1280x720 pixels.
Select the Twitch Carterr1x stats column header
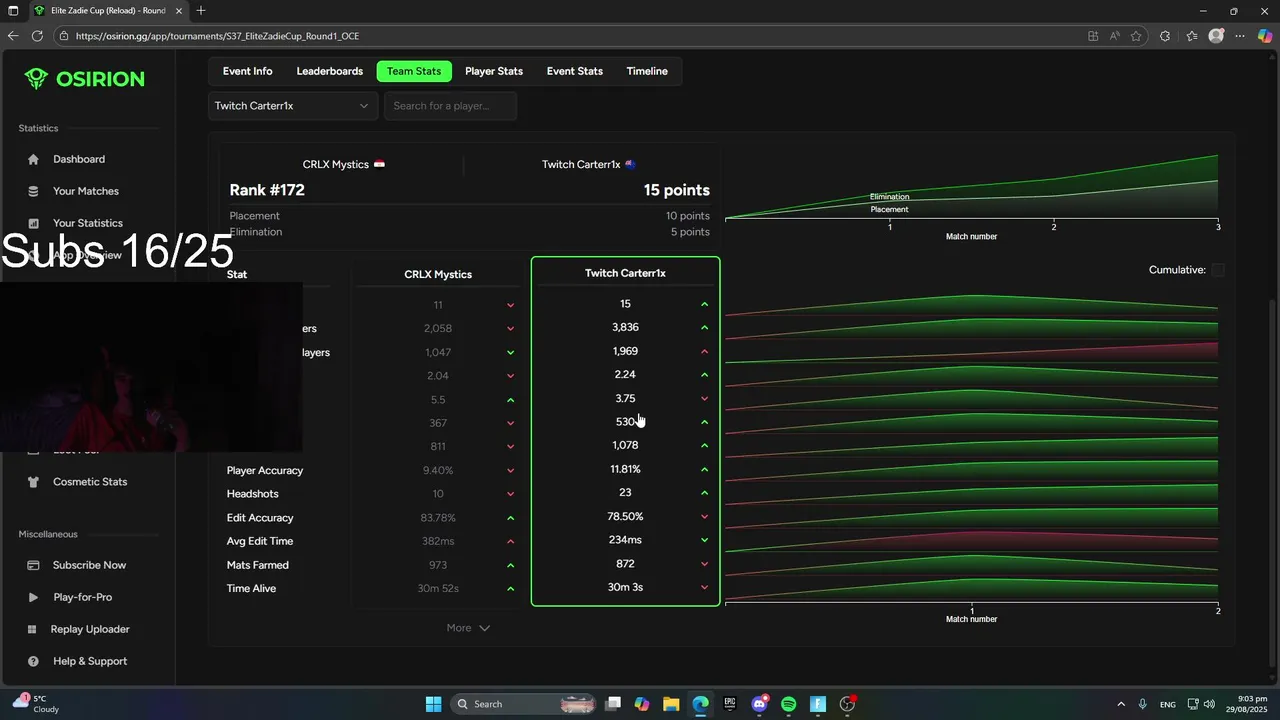(x=625, y=273)
